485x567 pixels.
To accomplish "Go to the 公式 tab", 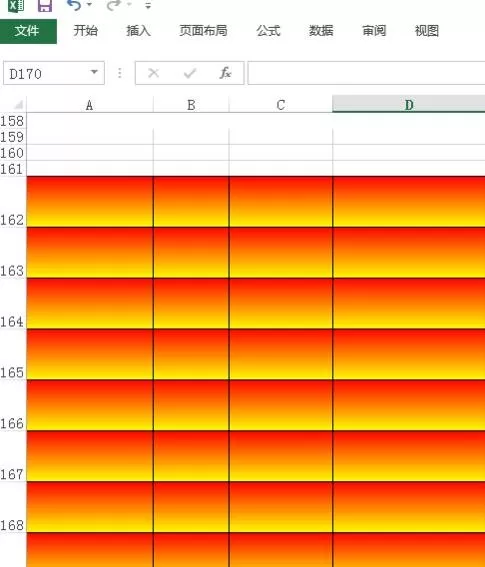I will coord(268,31).
